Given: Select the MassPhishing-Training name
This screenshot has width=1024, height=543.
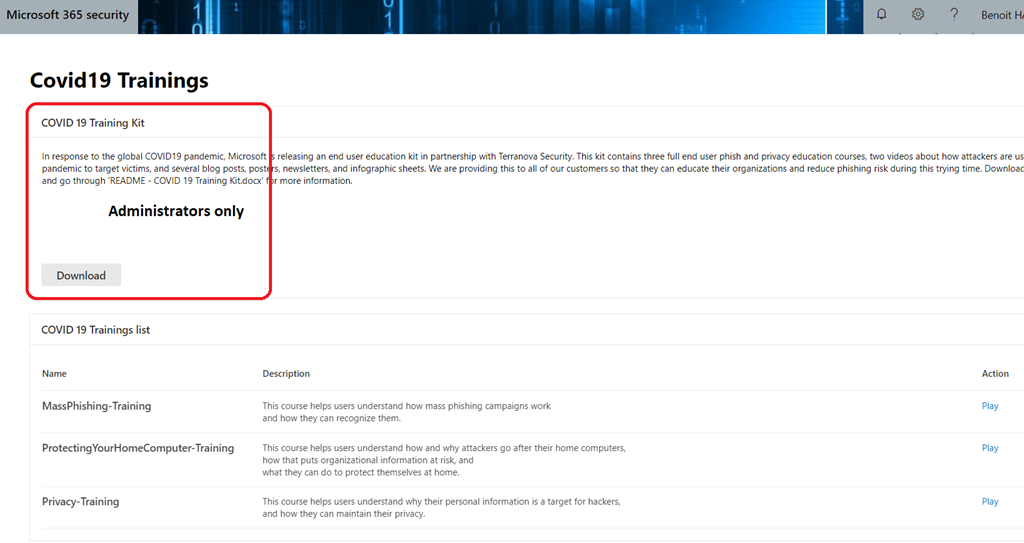Looking at the screenshot, I should pos(97,406).
